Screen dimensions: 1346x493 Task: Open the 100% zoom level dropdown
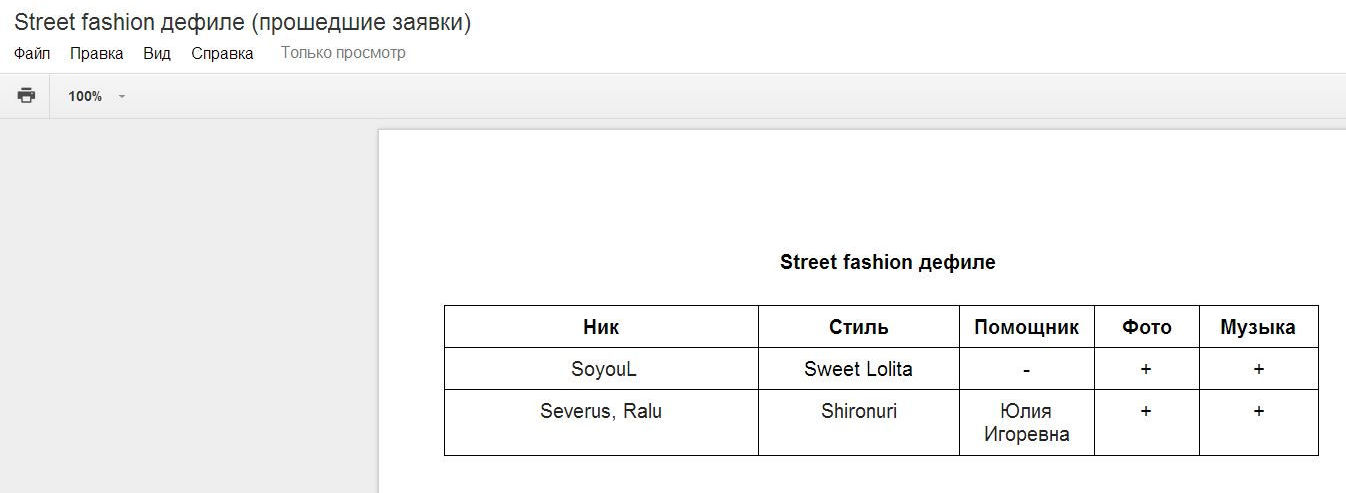96,96
